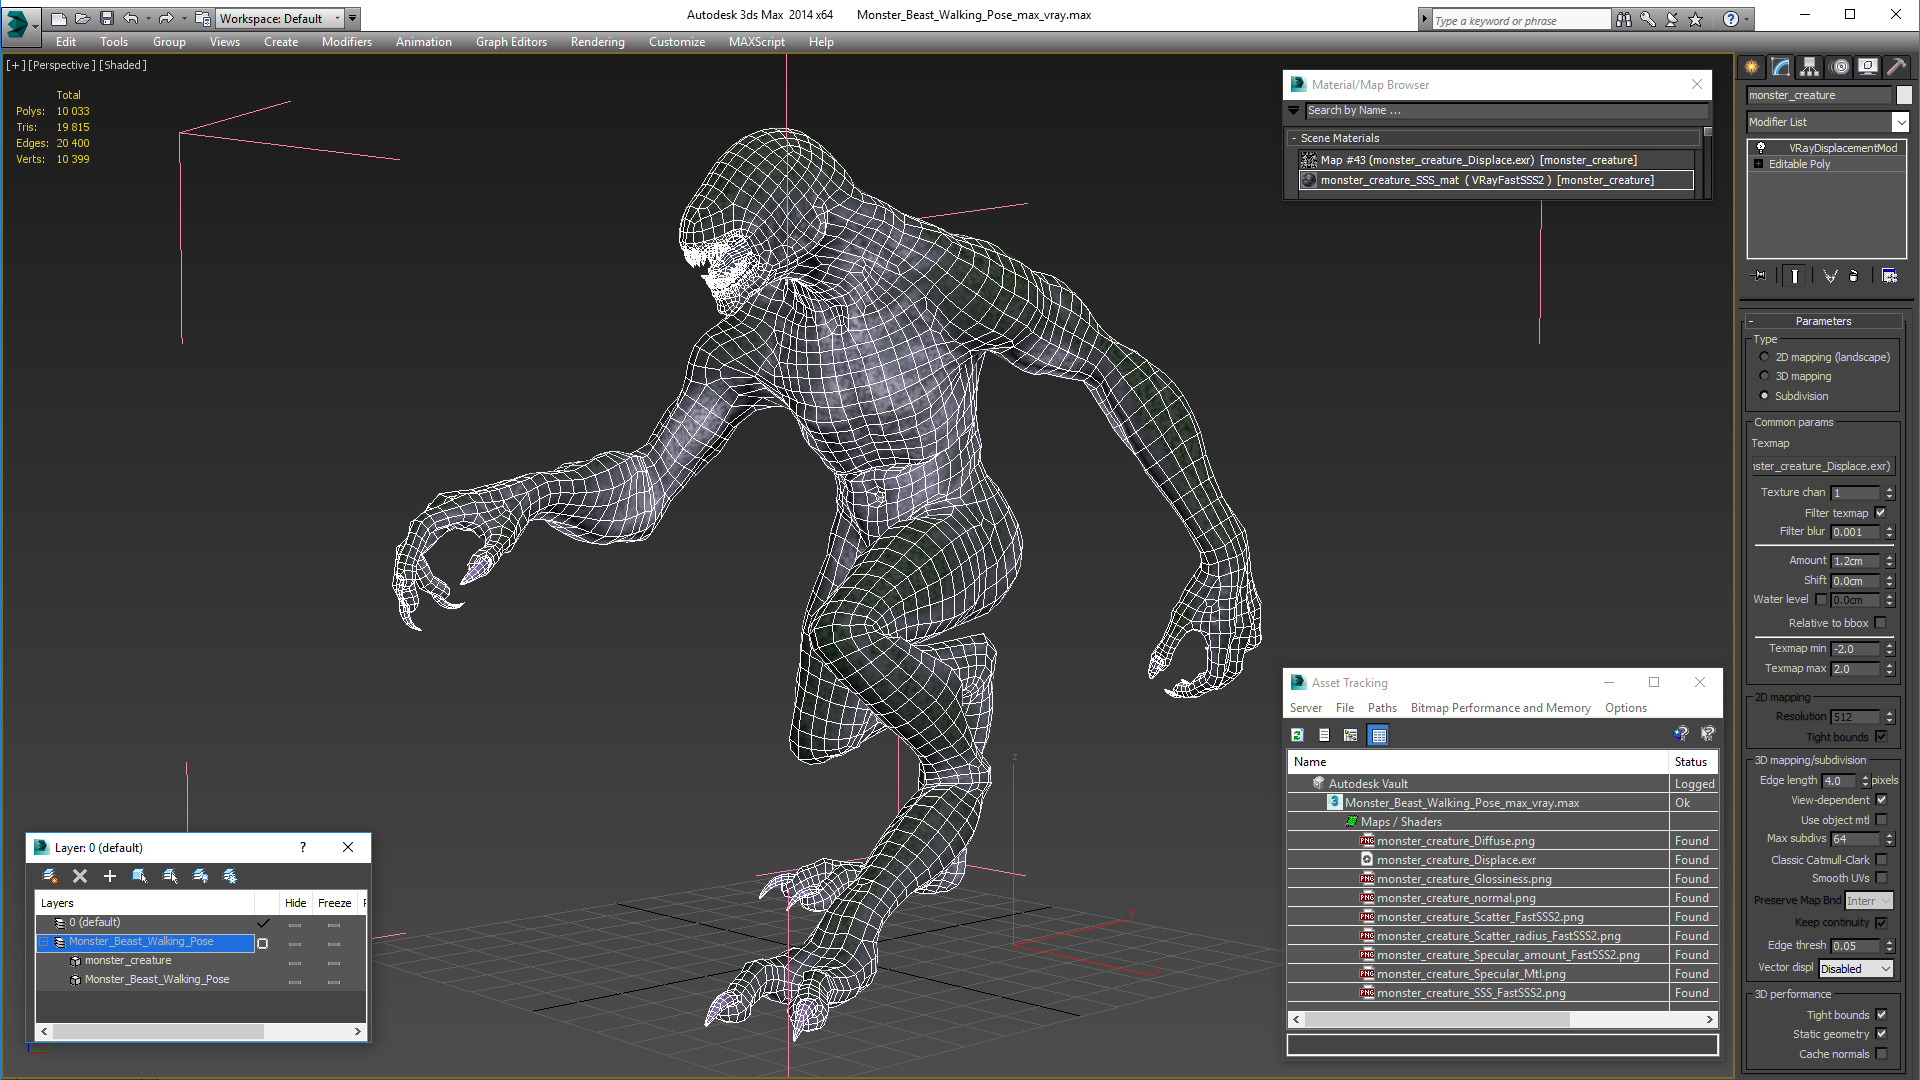Click Freeze/Unfreeze All Layers icon
Screen dimensions: 1920x1080
(x=230, y=876)
